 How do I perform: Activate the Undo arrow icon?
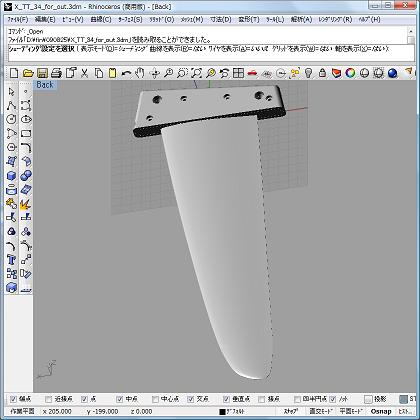[126, 73]
